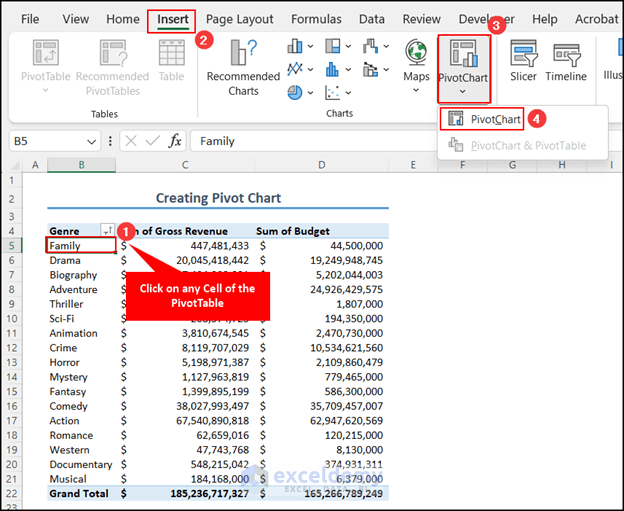Screen dimensions: 624x511
Task: Select column D header
Action: pos(322,165)
